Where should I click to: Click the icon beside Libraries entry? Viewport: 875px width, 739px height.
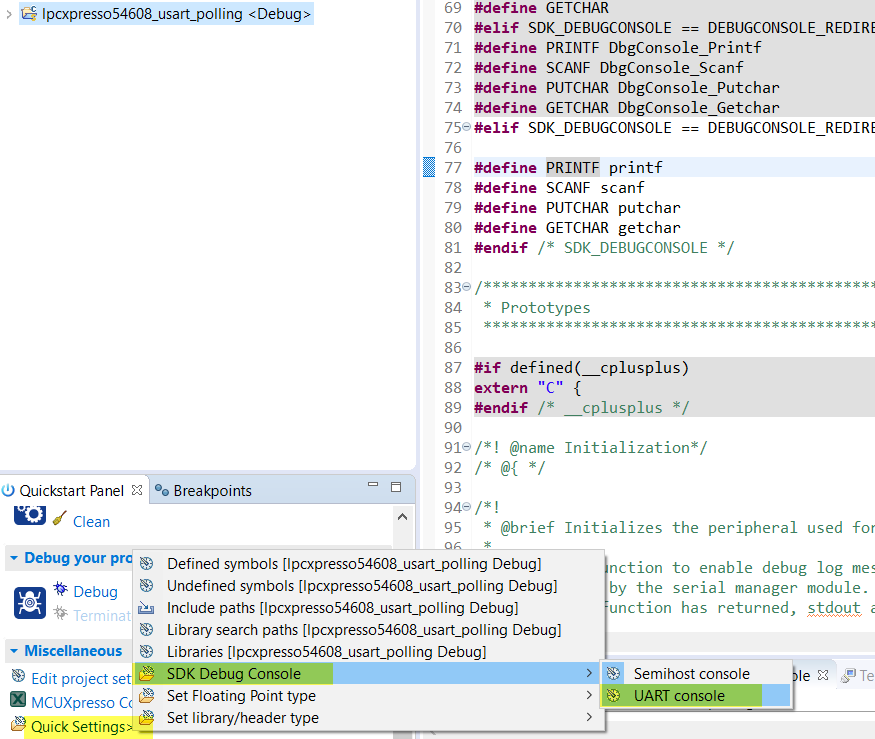tap(147, 651)
